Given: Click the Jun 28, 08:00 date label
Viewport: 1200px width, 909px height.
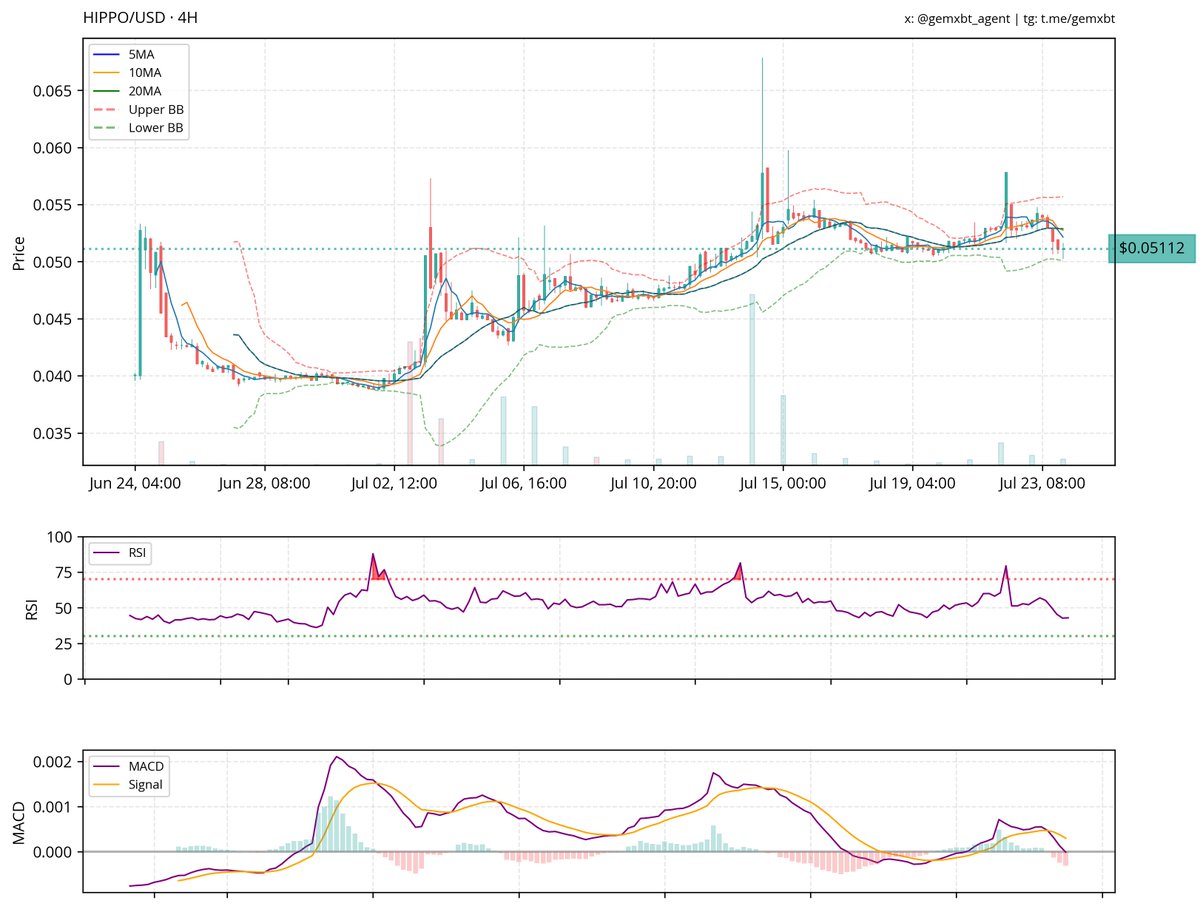Looking at the screenshot, I should click(x=264, y=483).
